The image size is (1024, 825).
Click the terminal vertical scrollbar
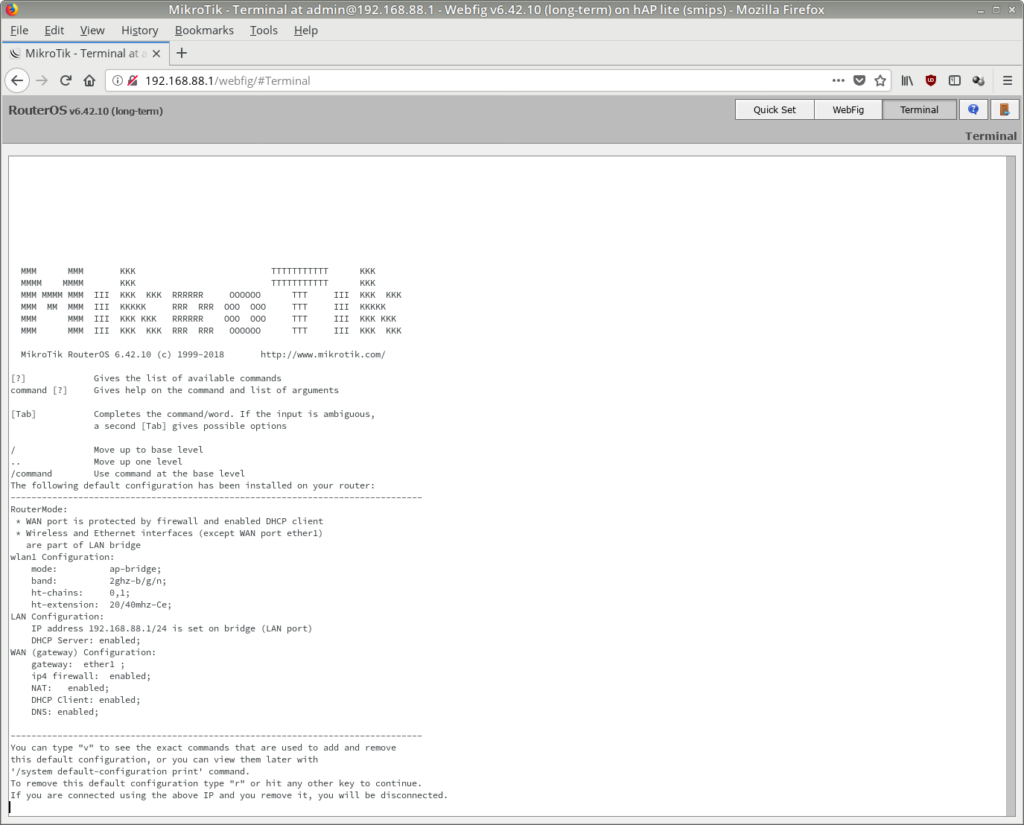pyautogui.click(x=1011, y=486)
